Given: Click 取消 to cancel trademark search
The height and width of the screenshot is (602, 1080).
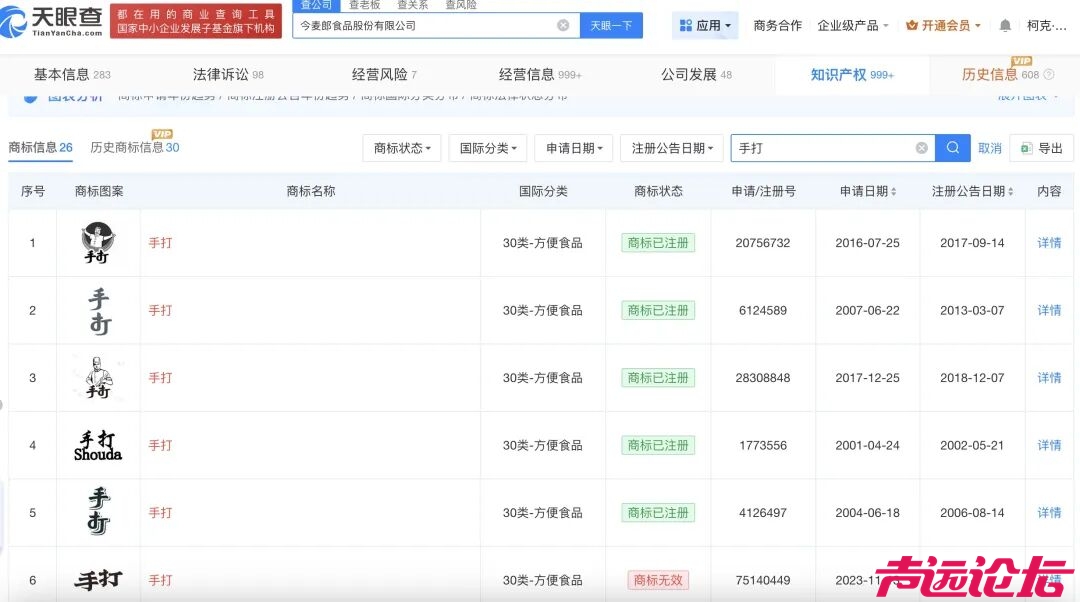Looking at the screenshot, I should click(x=990, y=148).
